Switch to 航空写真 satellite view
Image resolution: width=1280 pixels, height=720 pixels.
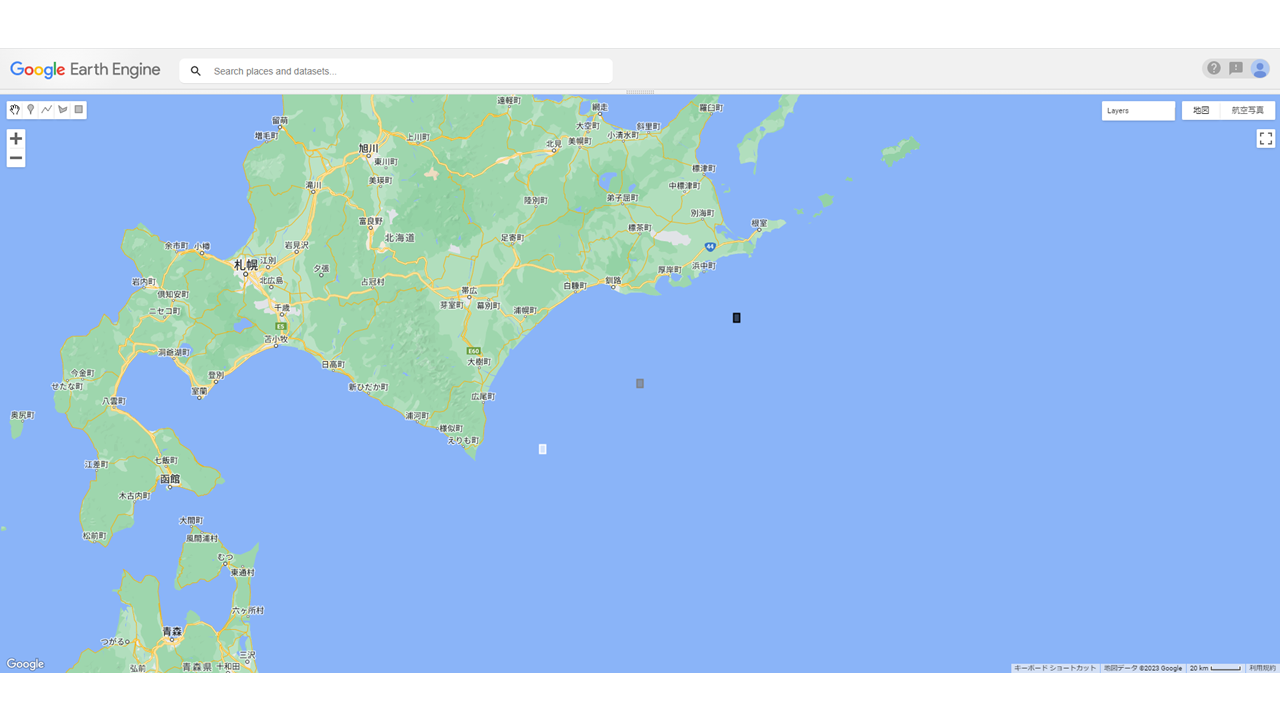(x=1247, y=111)
